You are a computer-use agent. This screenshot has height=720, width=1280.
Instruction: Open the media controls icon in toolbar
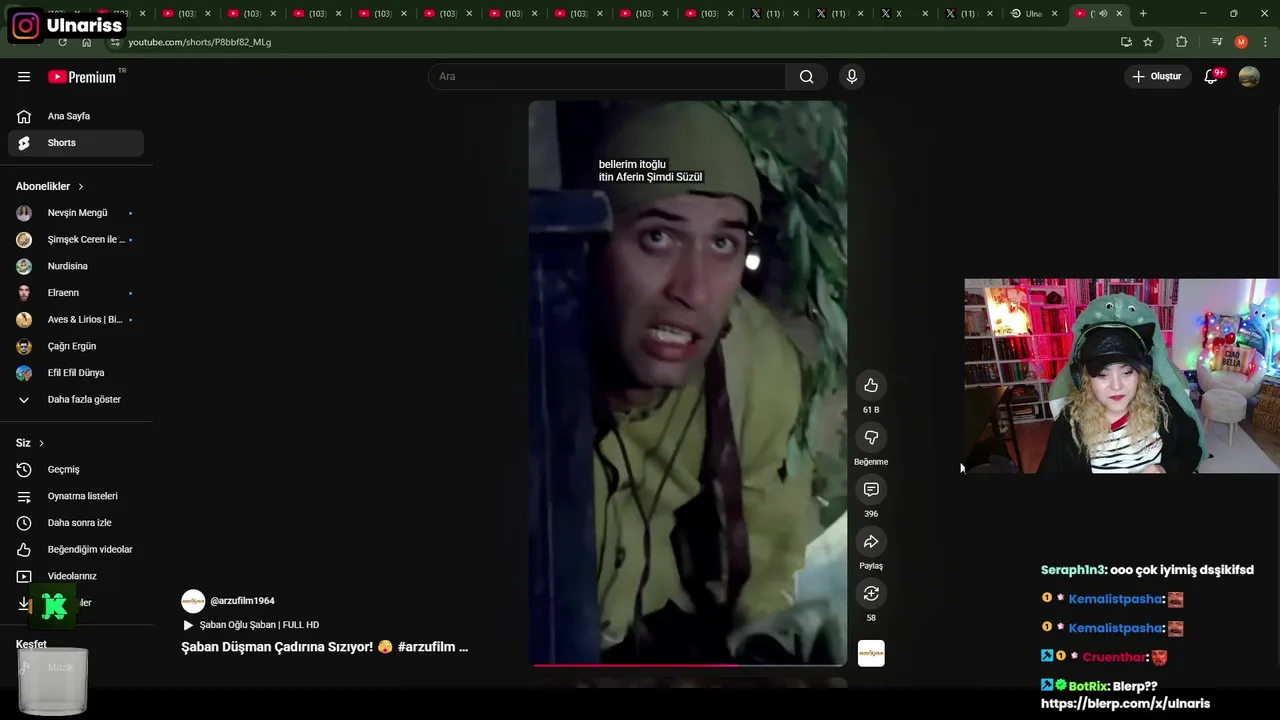(1217, 42)
